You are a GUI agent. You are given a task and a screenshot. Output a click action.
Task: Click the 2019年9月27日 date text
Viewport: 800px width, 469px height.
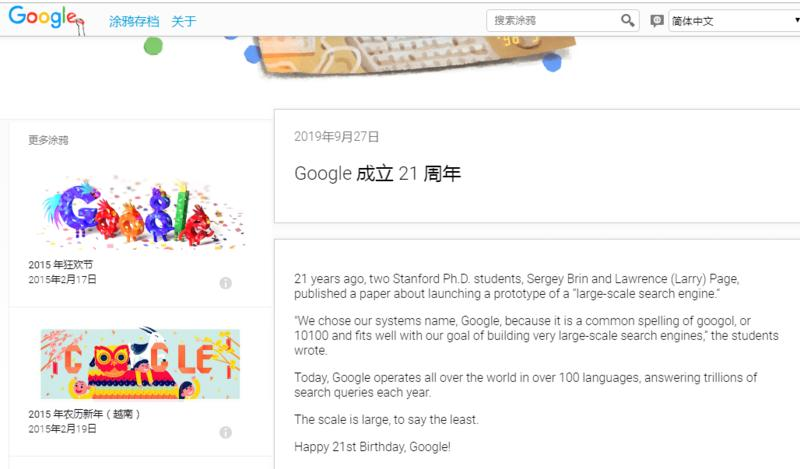point(336,137)
